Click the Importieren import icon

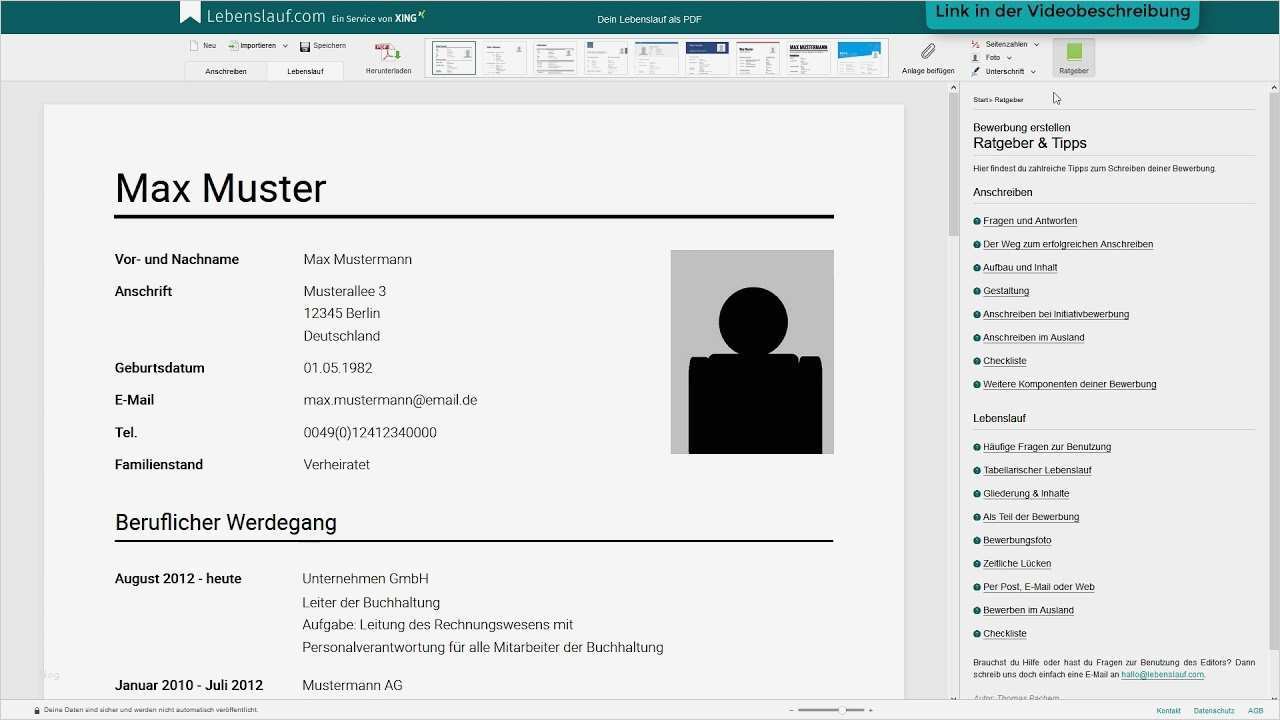(233, 46)
